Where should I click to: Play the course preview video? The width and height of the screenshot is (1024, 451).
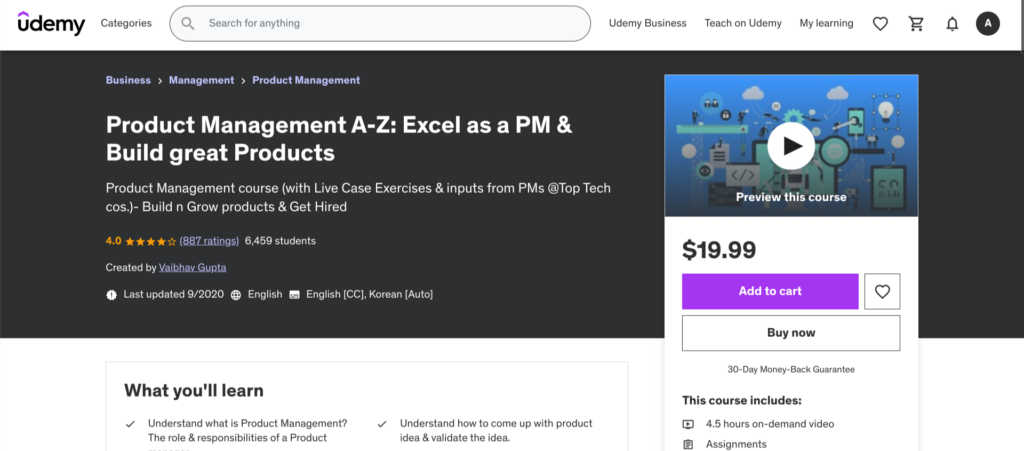pyautogui.click(x=791, y=147)
